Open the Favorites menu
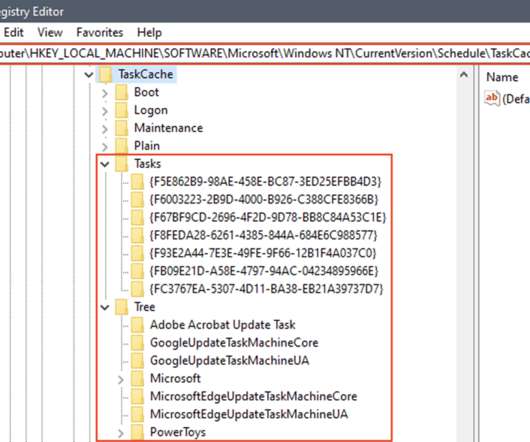This screenshot has width=530, height=442. coord(100,32)
